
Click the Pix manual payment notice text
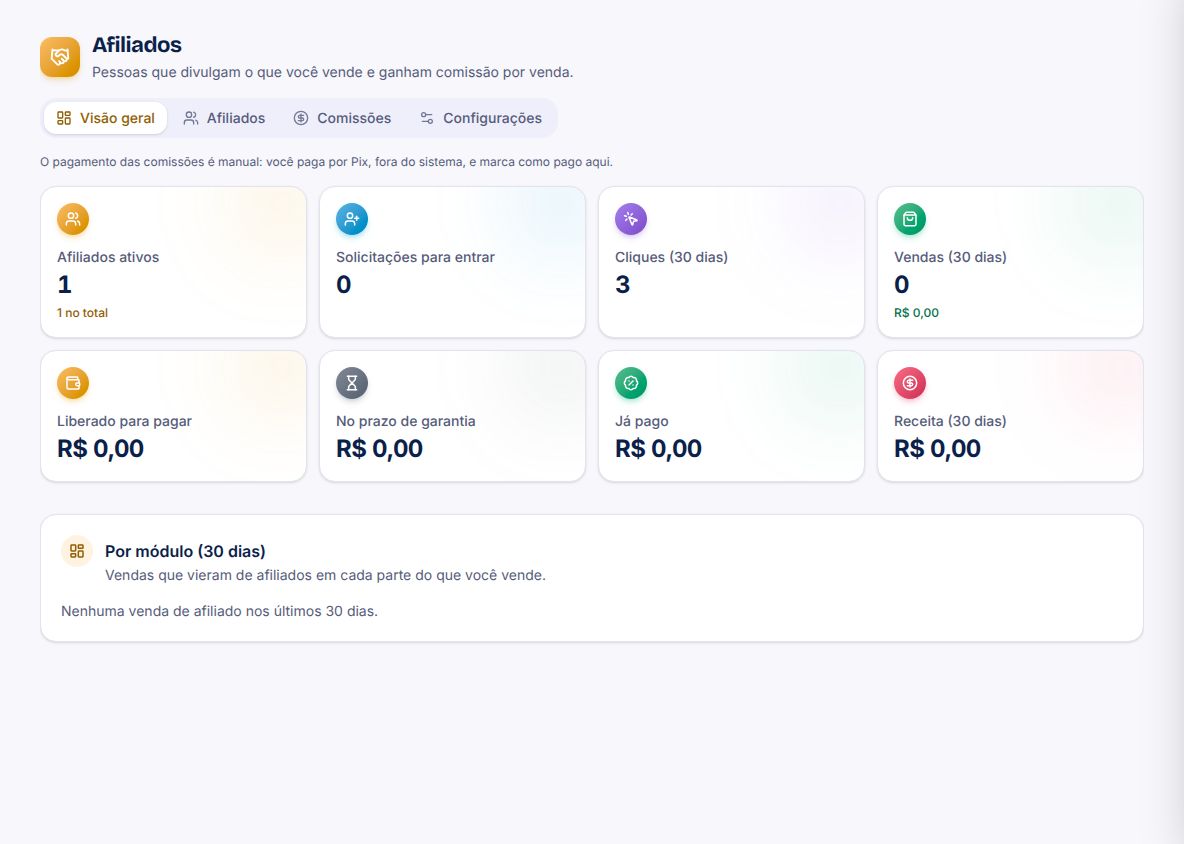pos(326,162)
